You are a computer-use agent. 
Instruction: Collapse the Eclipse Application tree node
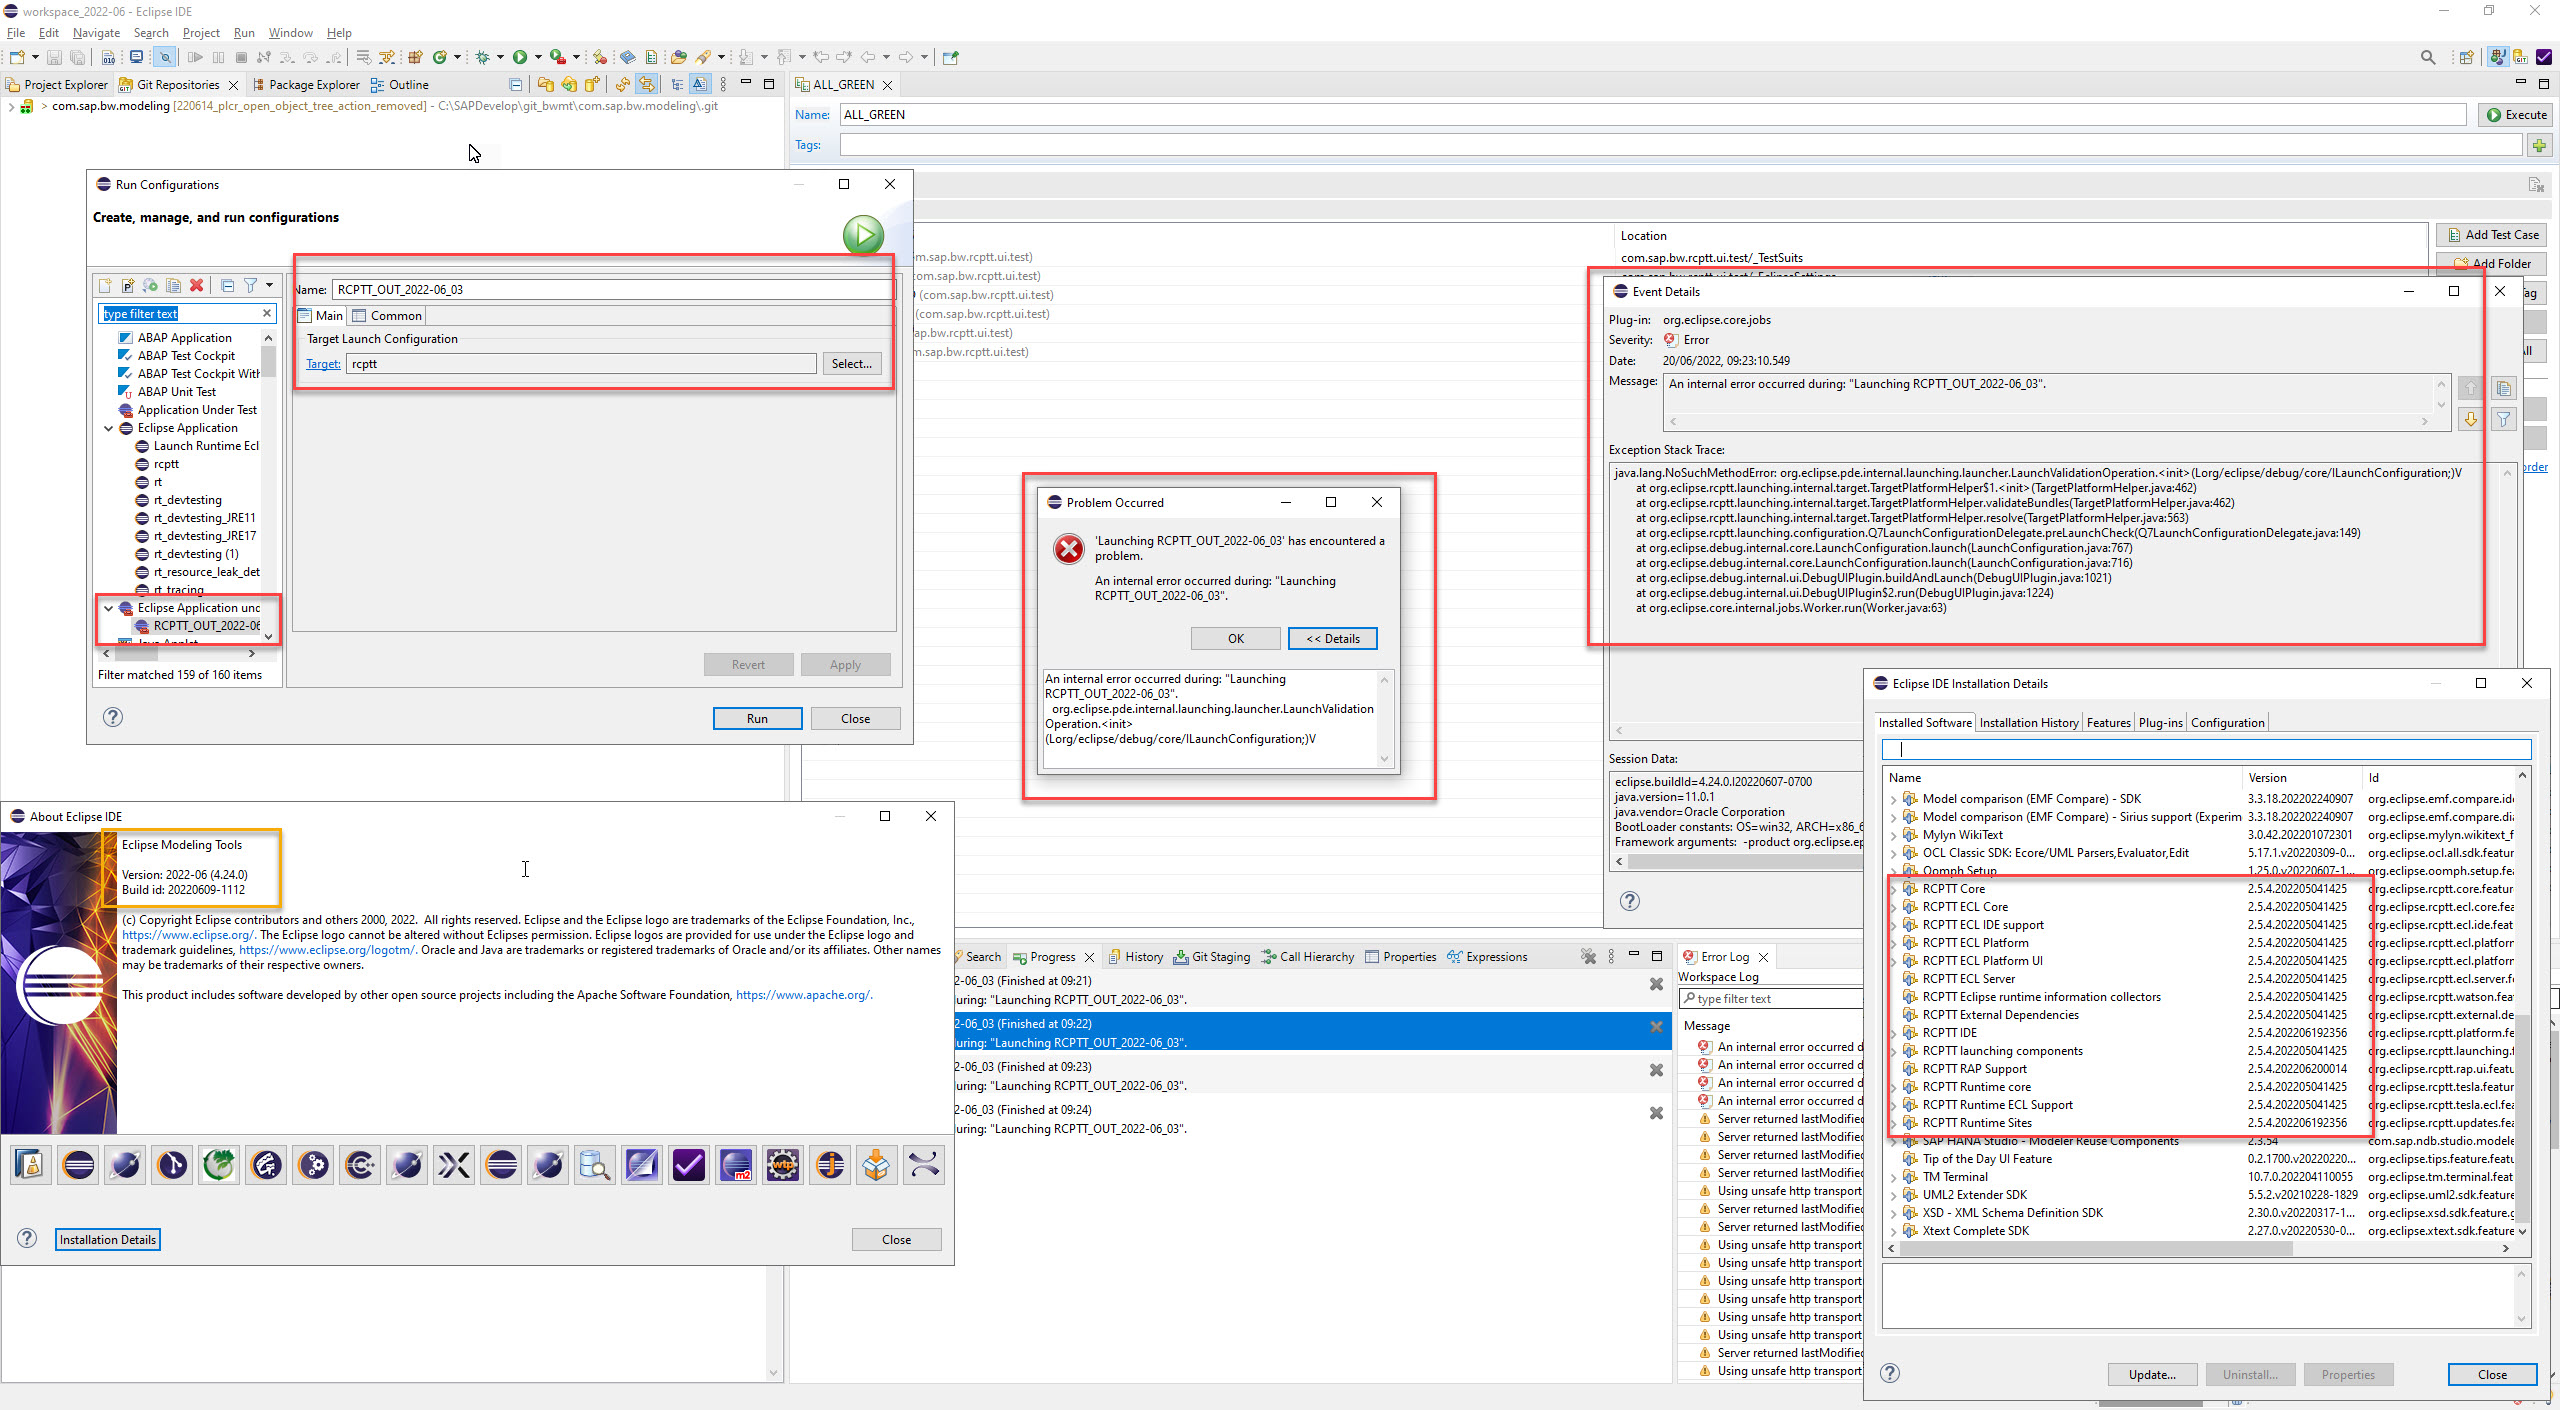tap(109, 428)
